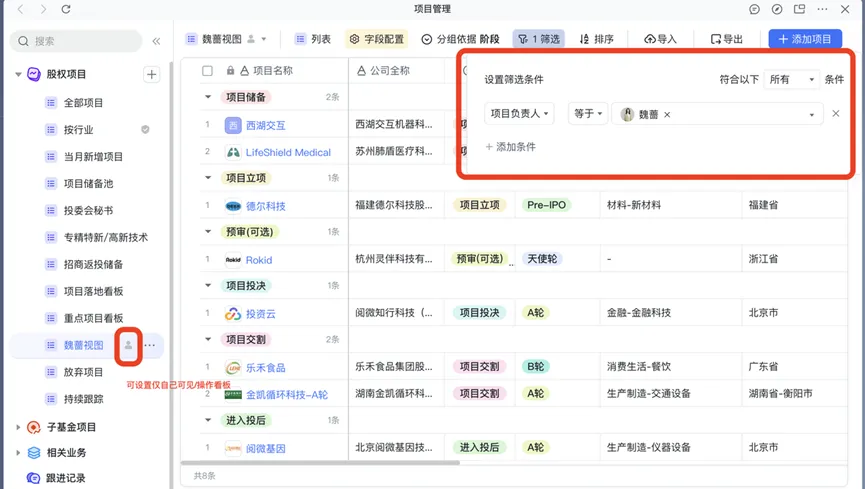The height and width of the screenshot is (489, 865).
Task: Open the comments bubble icon in title bar
Action: [x=754, y=9]
